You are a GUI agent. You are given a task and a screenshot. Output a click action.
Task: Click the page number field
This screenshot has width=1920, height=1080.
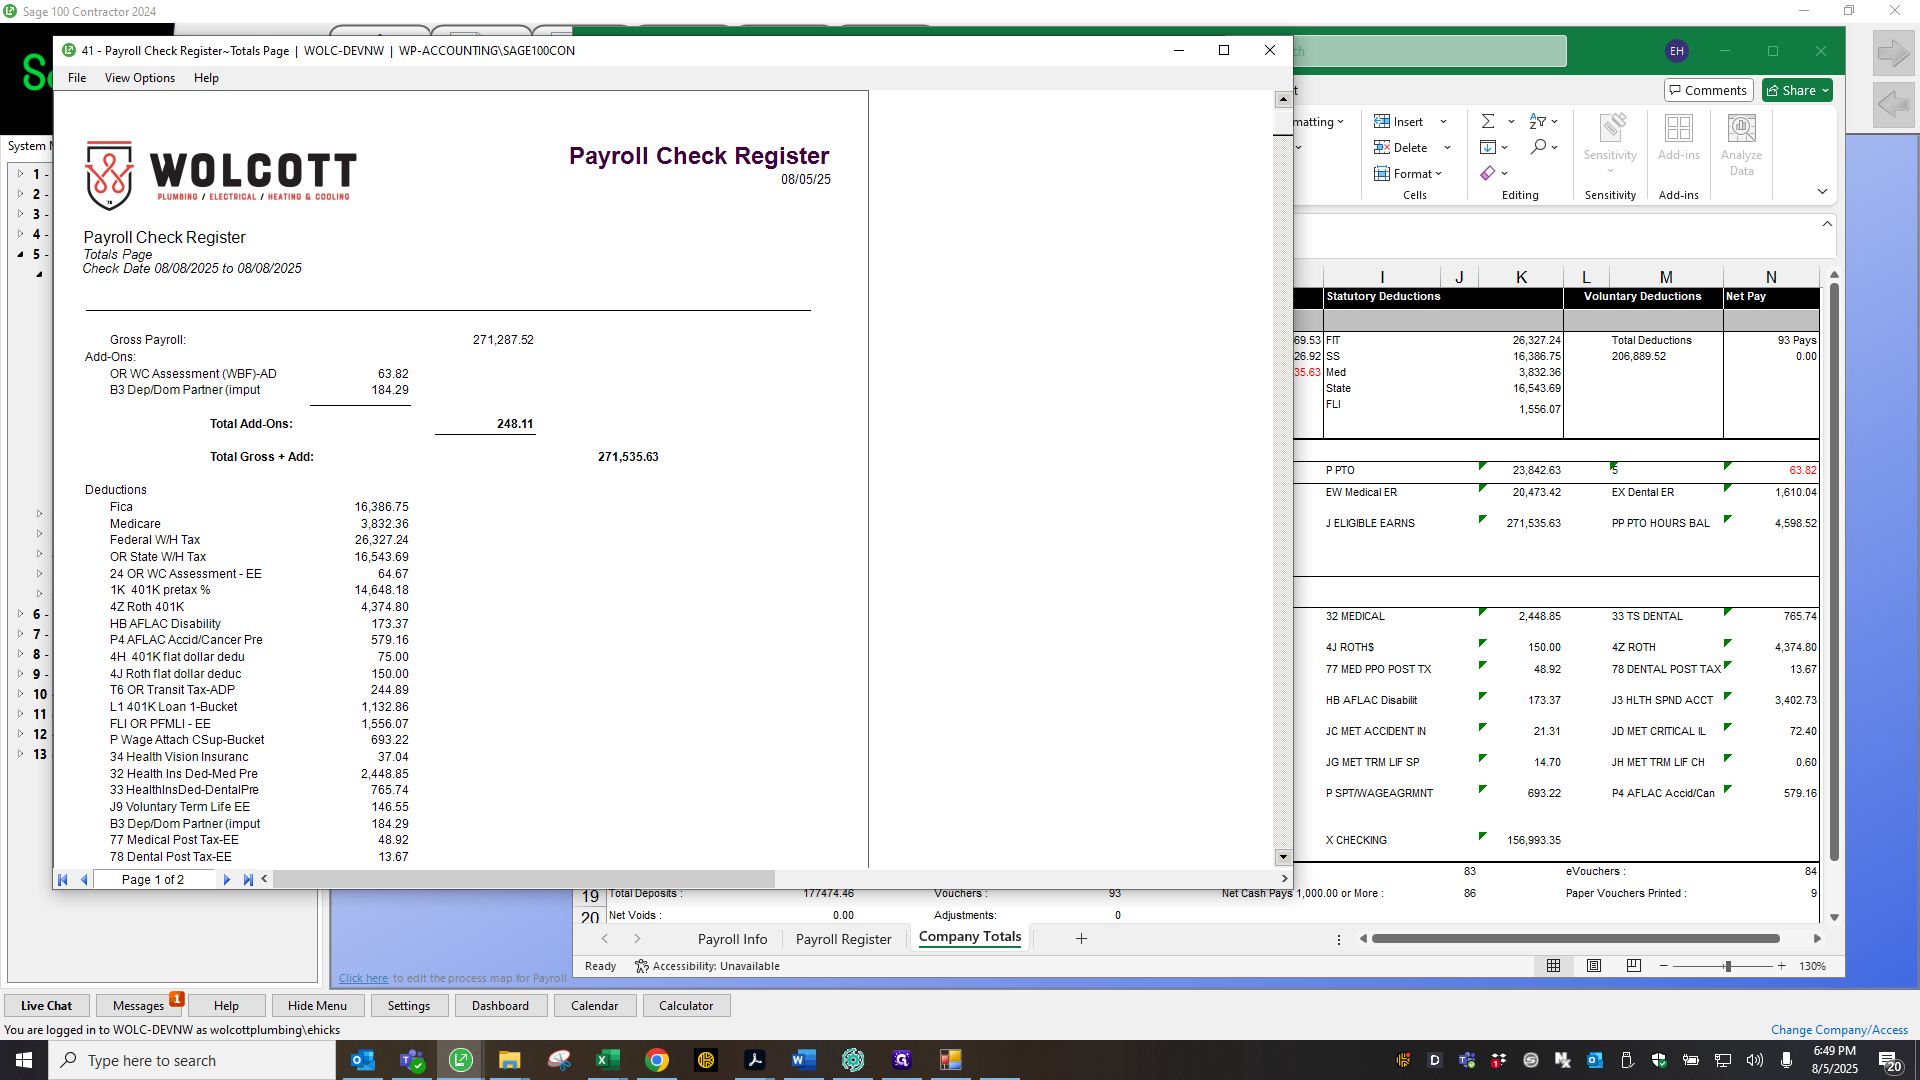click(x=153, y=880)
